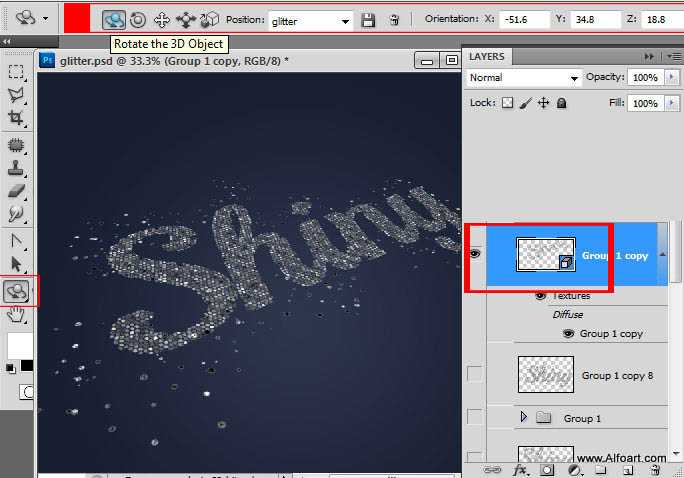684x478 pixels.
Task: Click the black background color swatch
Action: pos(27,365)
